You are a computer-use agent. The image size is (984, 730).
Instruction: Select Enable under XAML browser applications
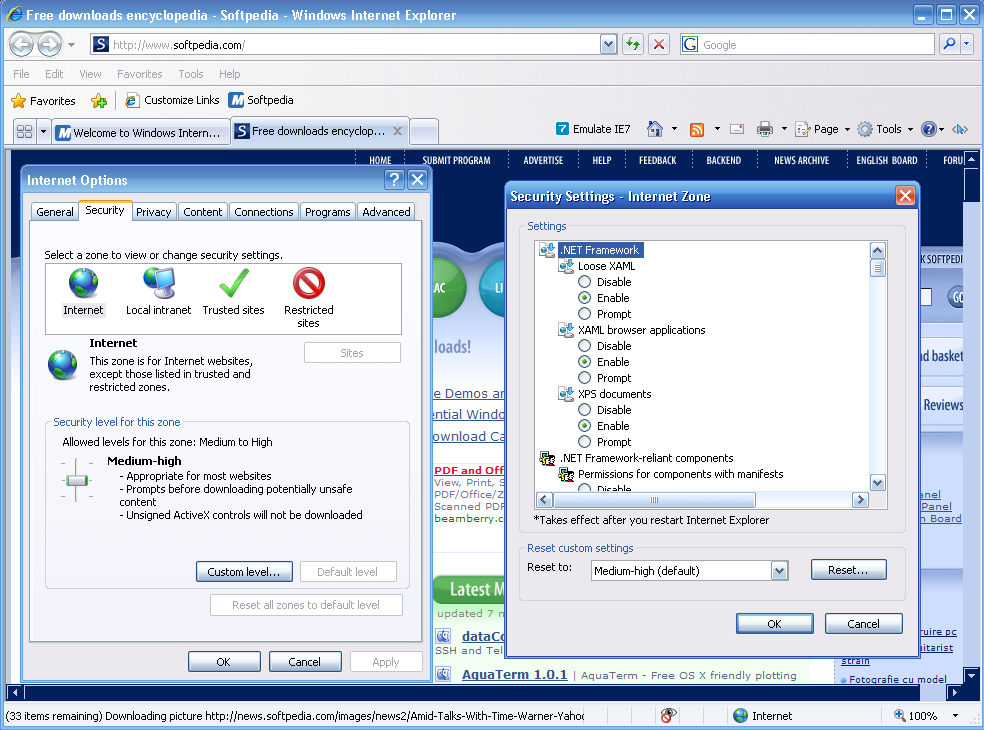pos(584,362)
